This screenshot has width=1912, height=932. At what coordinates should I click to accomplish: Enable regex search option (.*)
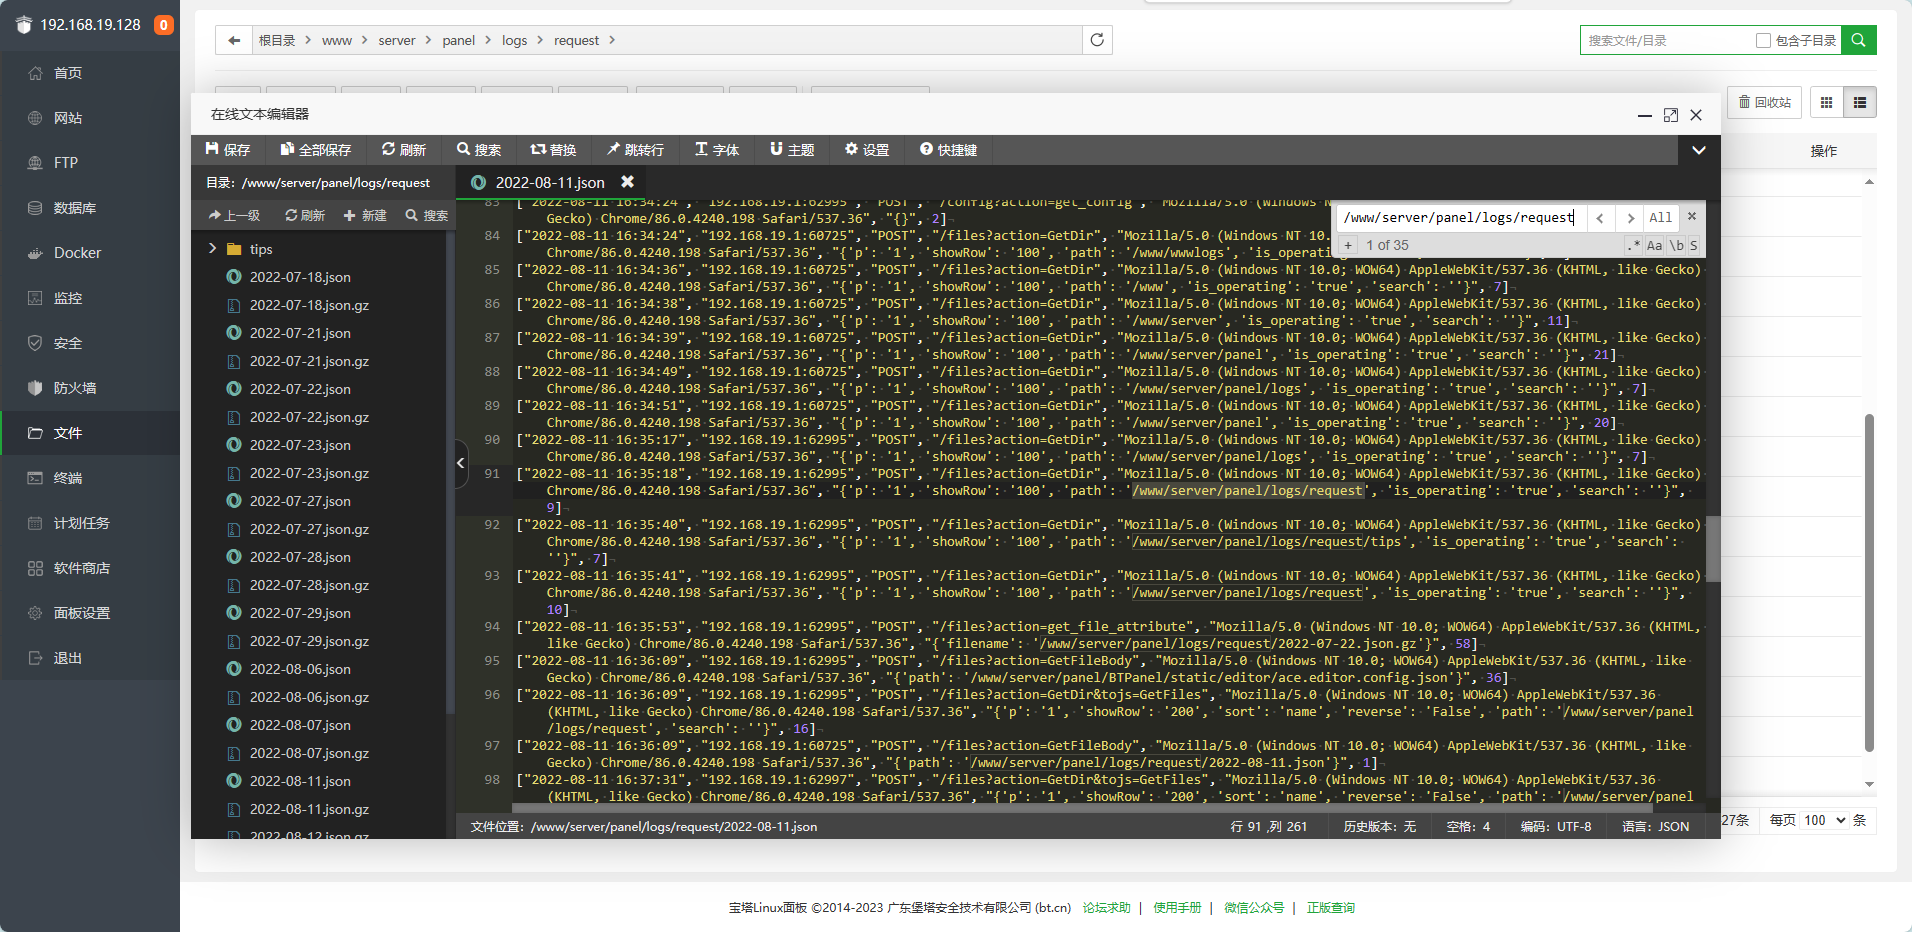pos(1634,245)
